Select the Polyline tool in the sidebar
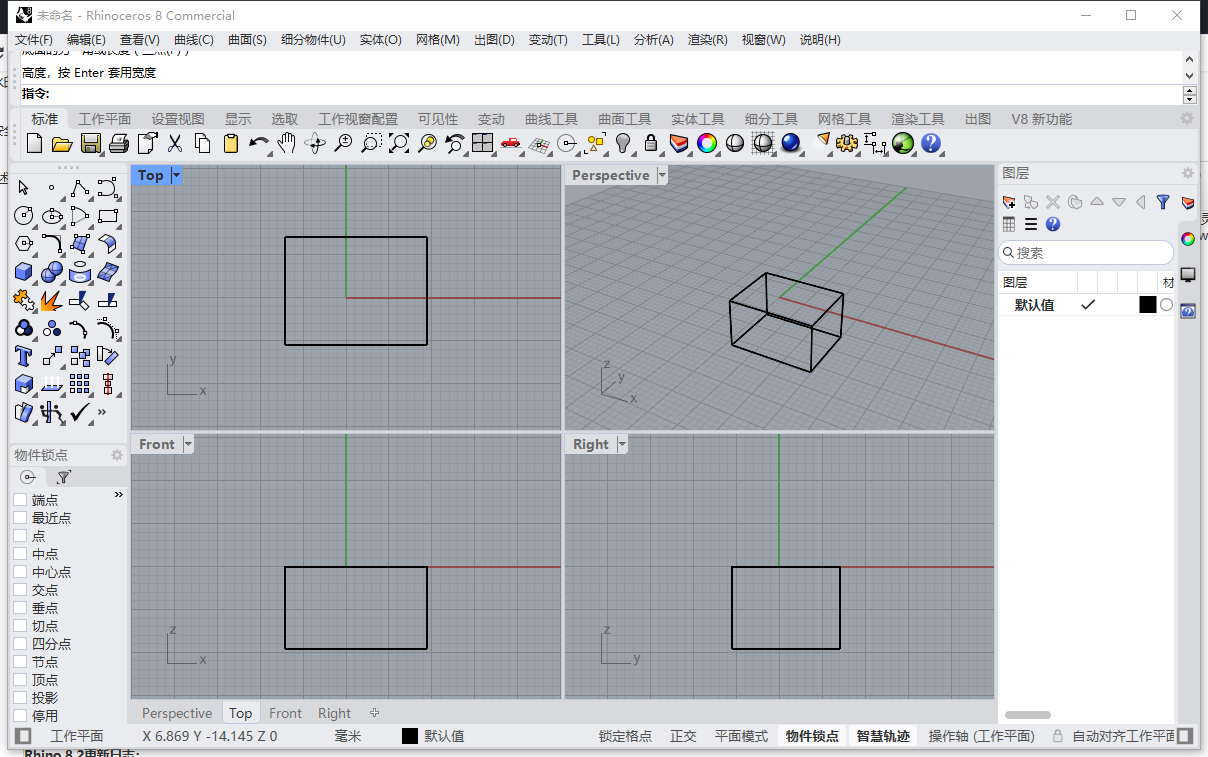The height and width of the screenshot is (757, 1208). coord(80,188)
